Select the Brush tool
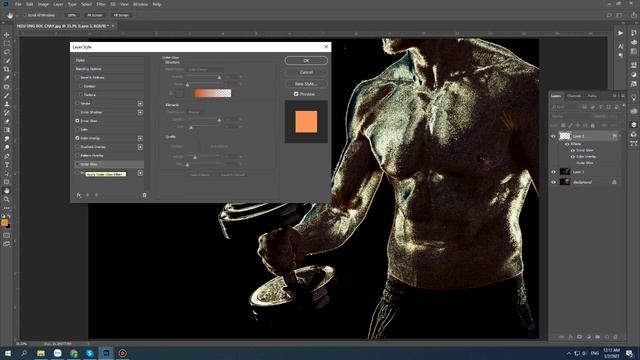Screen dimensions: 640x360 click(7, 96)
